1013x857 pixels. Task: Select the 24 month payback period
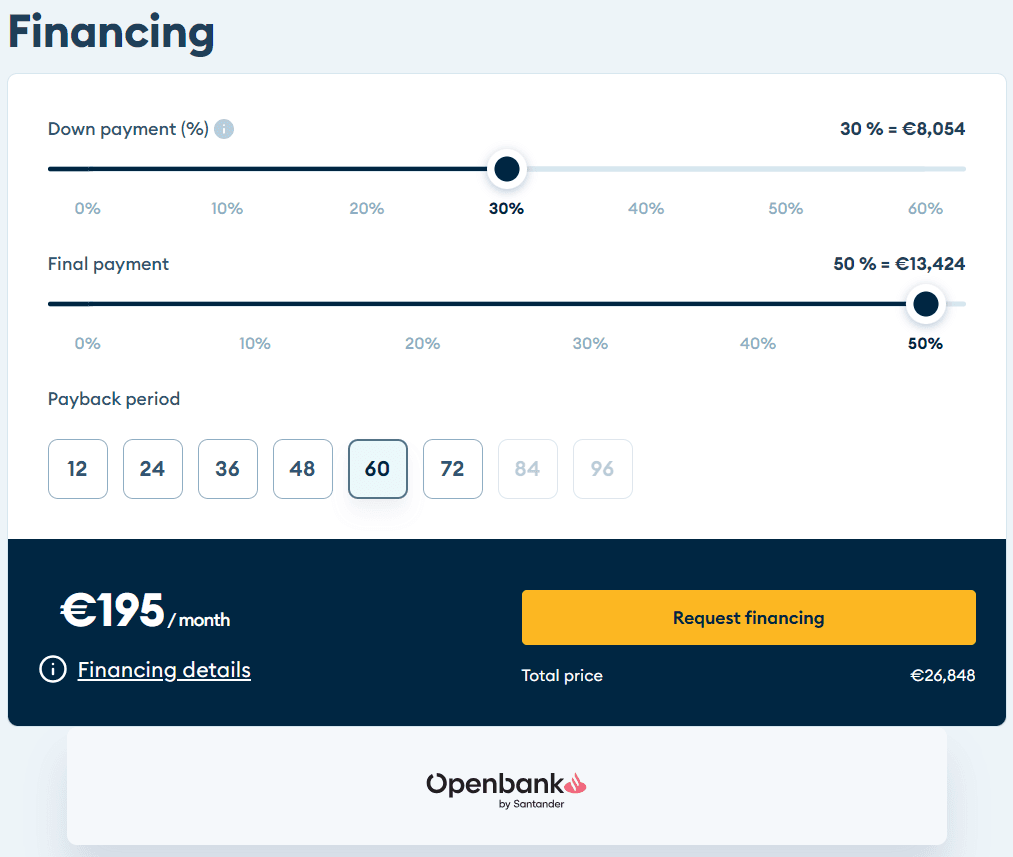point(152,469)
